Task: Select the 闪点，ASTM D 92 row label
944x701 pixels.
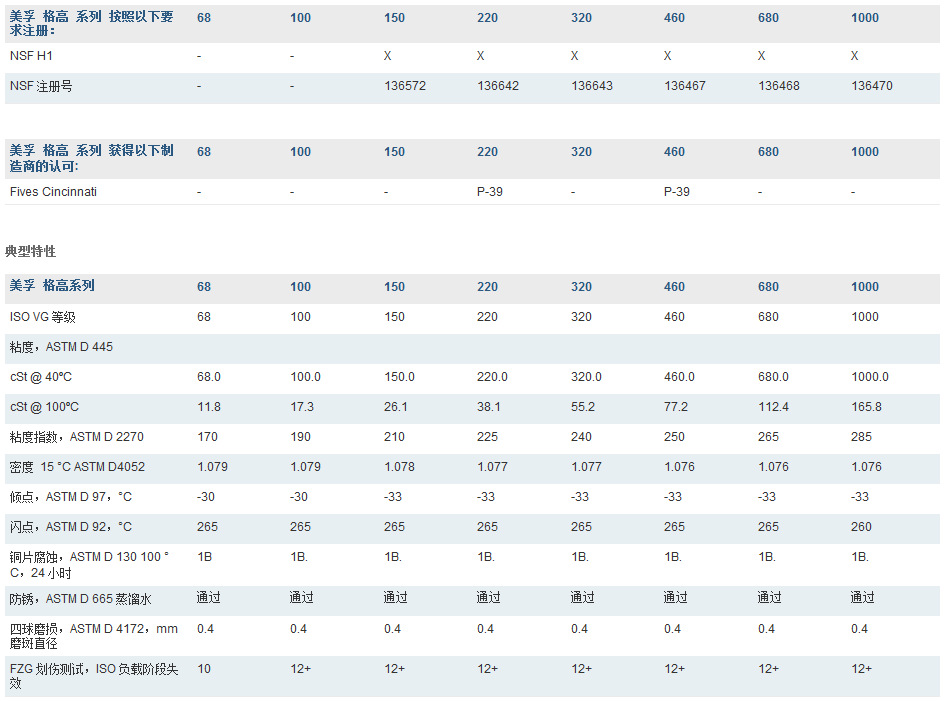Action: (70, 528)
